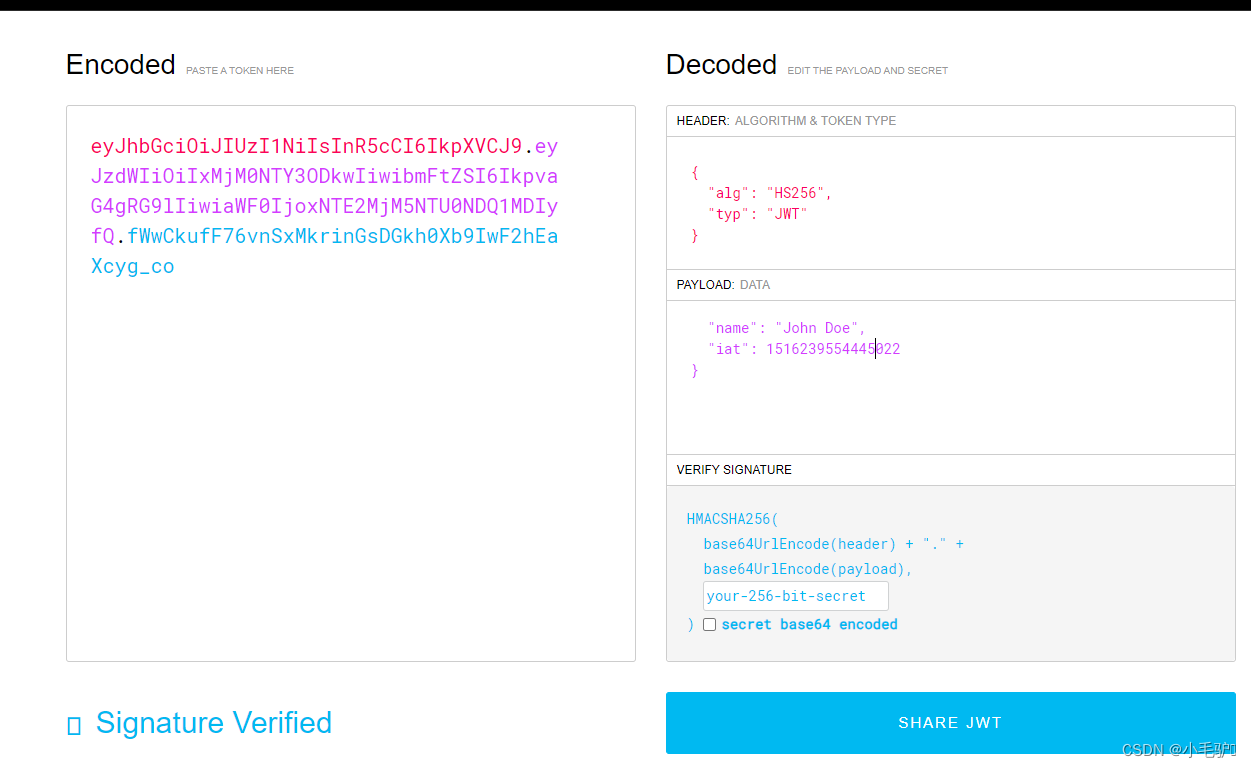This screenshot has width=1251, height=768.
Task: Click the Encoded panel heading
Action: coord(120,64)
